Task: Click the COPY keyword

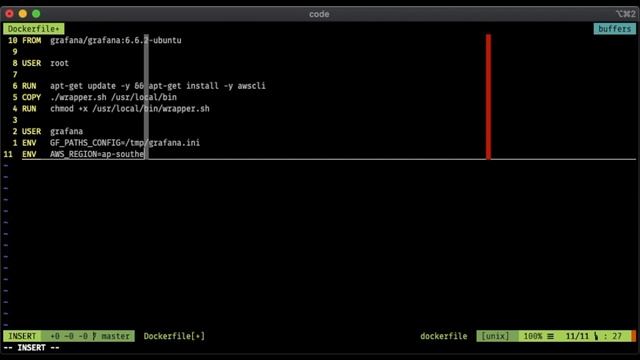Action: pyautogui.click(x=31, y=98)
